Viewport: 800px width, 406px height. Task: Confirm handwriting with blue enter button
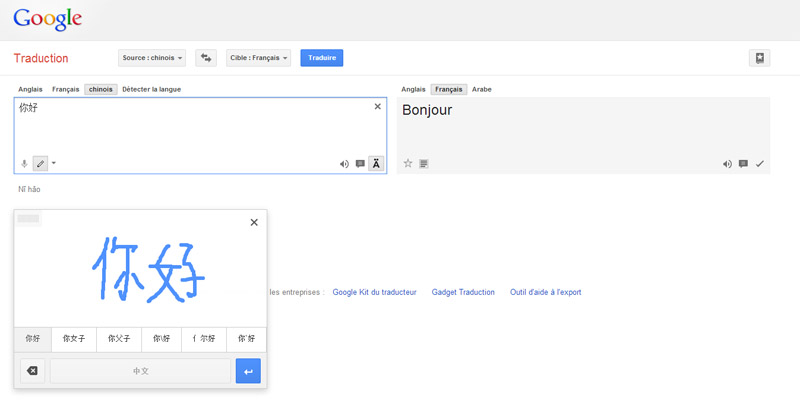[248, 371]
